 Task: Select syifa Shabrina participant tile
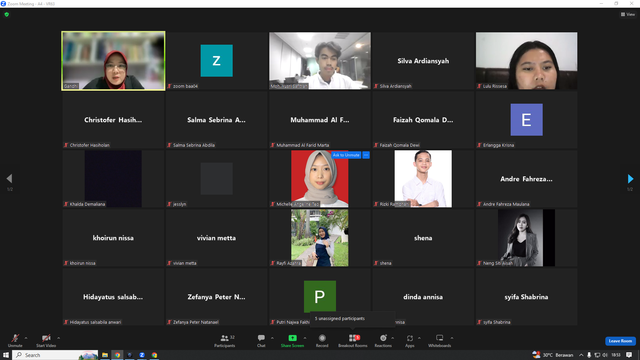click(x=527, y=297)
